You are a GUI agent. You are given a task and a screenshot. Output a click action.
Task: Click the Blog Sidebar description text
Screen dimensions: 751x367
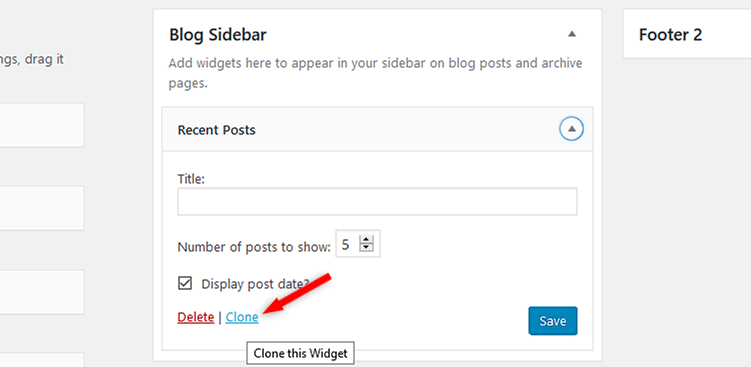tap(376, 73)
